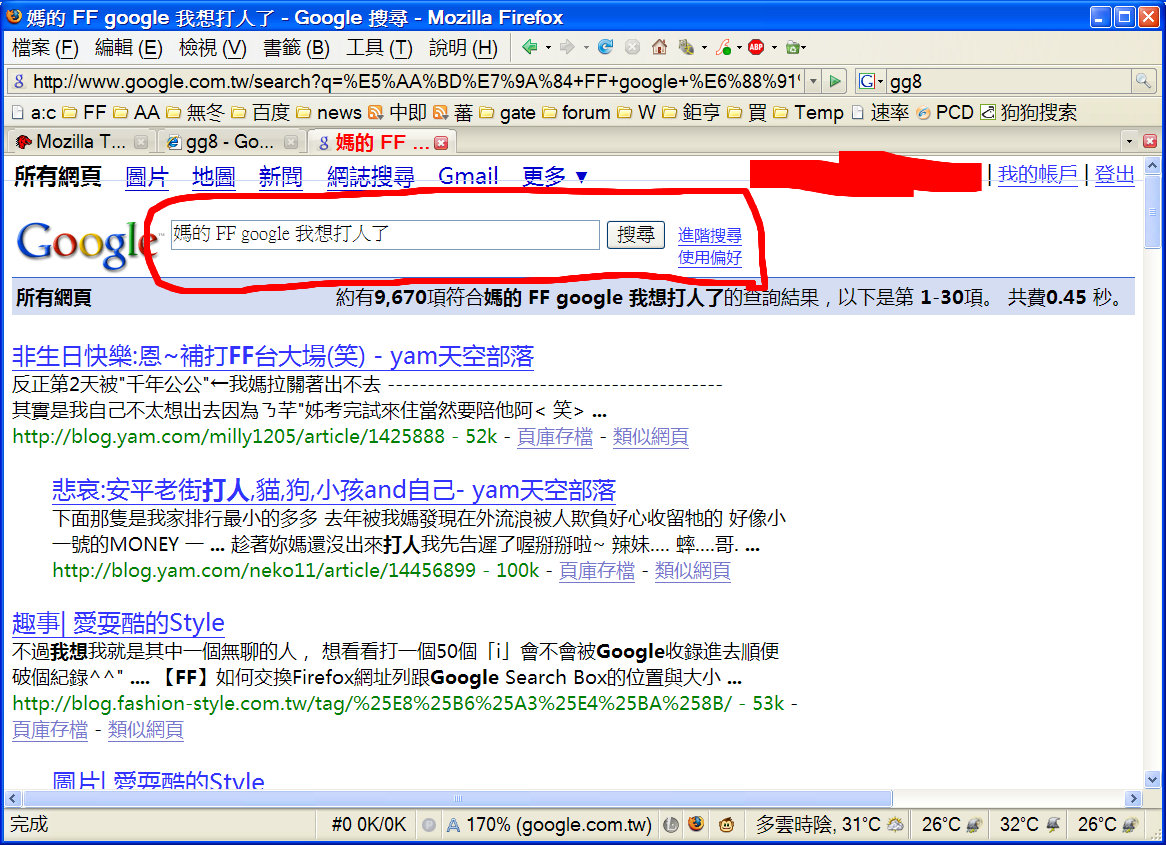Click the Firefox icon in status bar
Viewport: 1166px width, 845px height.
(x=696, y=823)
